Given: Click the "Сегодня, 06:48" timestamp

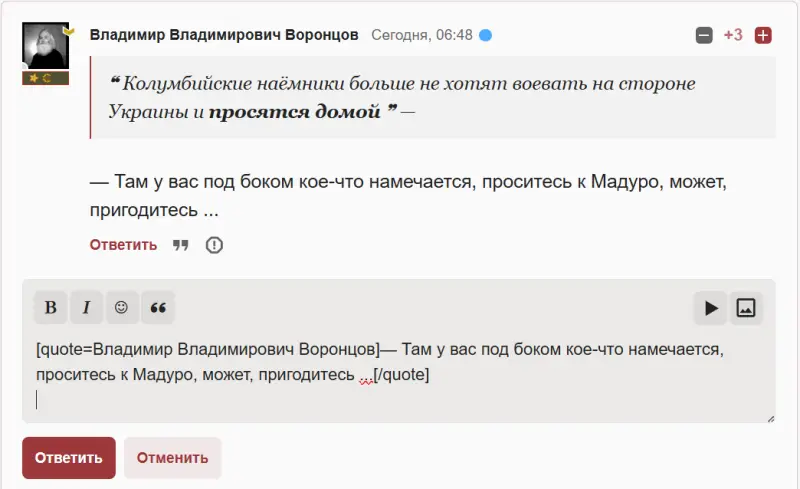Looking at the screenshot, I should coord(421,35).
